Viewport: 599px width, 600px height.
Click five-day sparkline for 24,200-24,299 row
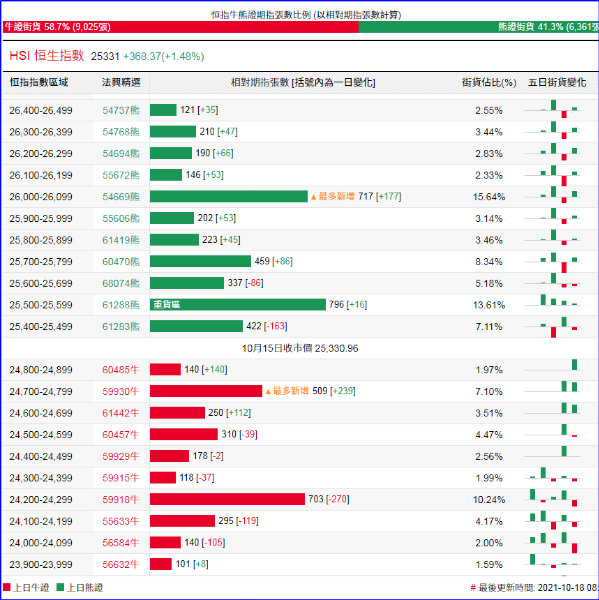(553, 498)
